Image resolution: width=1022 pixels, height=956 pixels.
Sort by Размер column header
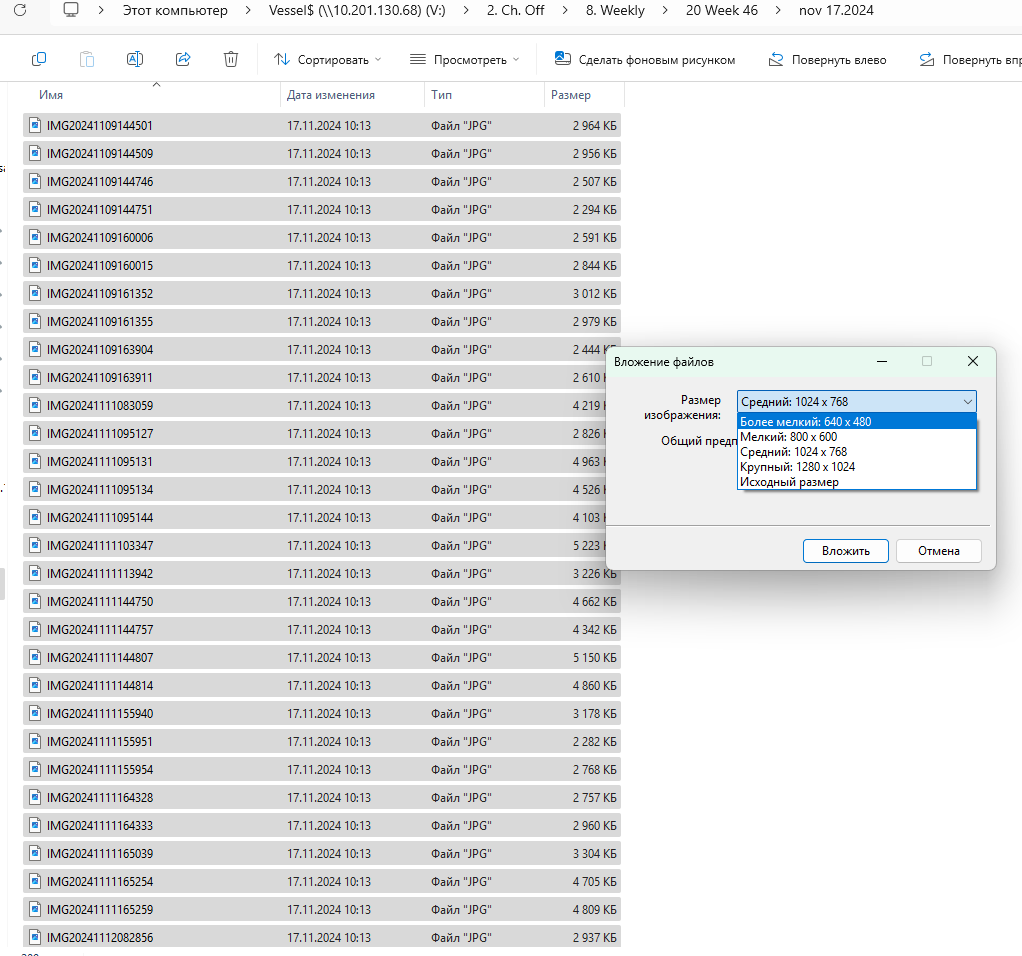click(570, 94)
